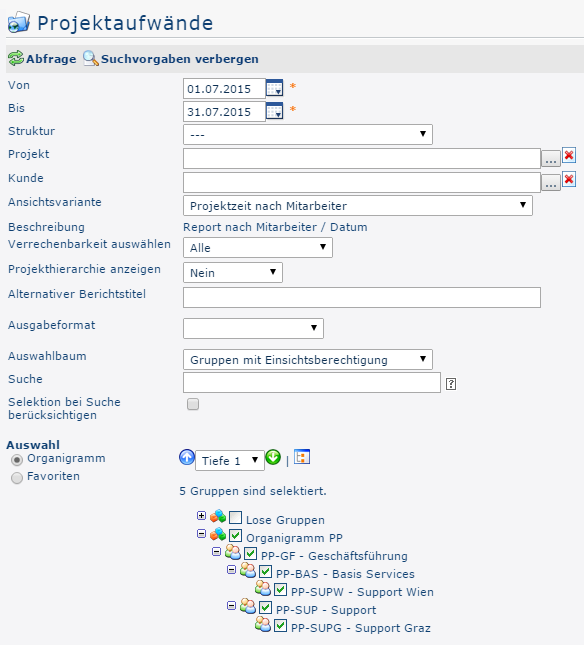Collapse the PP-BAS - Basis Services node
The image size is (584, 645).
point(232,570)
